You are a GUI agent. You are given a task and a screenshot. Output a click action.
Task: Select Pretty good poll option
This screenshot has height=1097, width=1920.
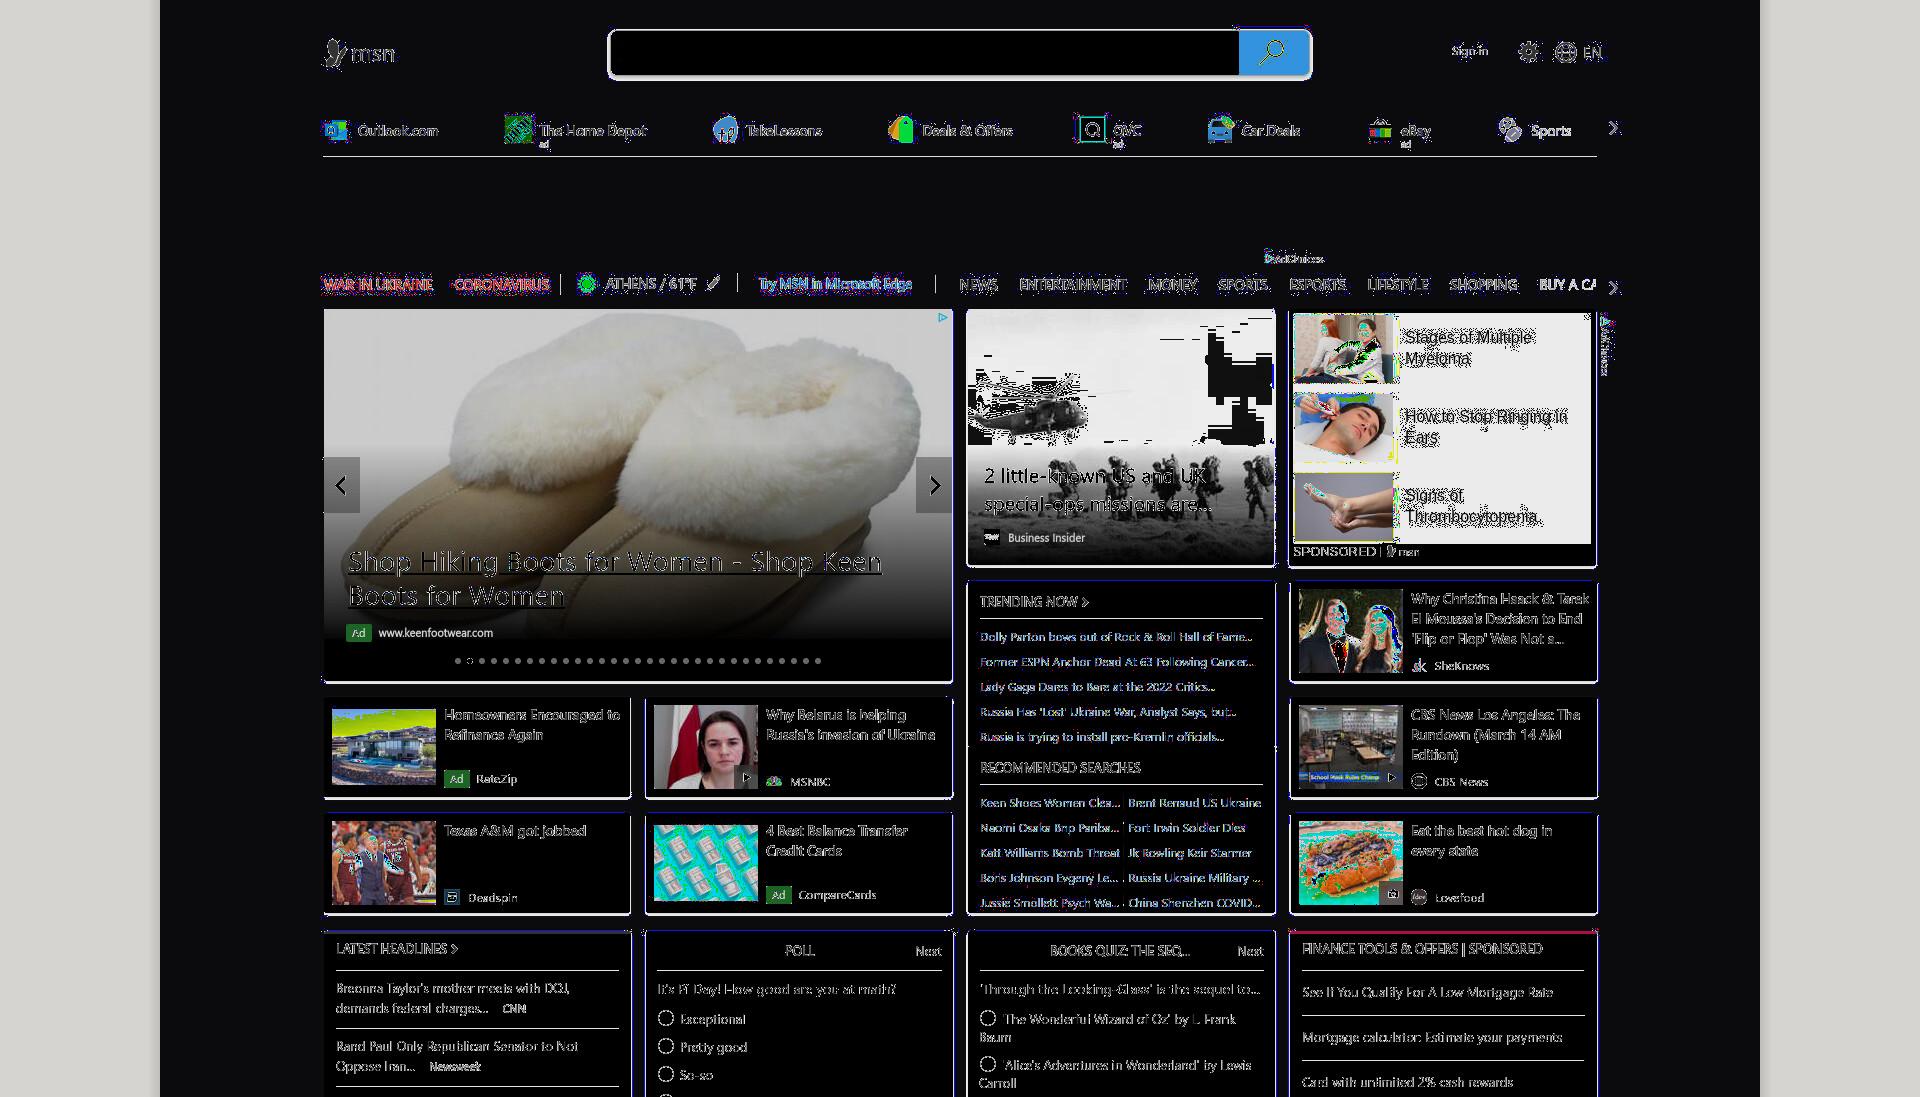[666, 1046]
